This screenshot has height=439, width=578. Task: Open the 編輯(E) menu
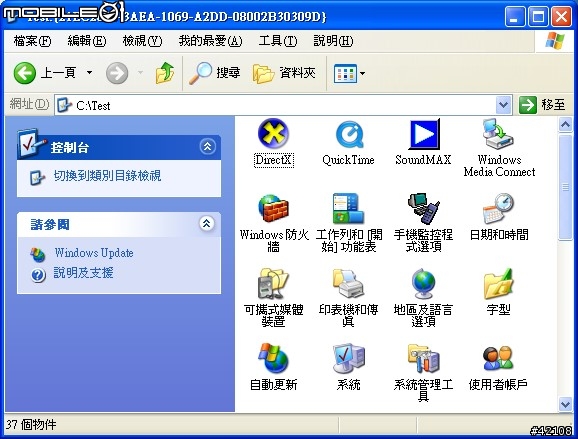pyautogui.click(x=87, y=41)
